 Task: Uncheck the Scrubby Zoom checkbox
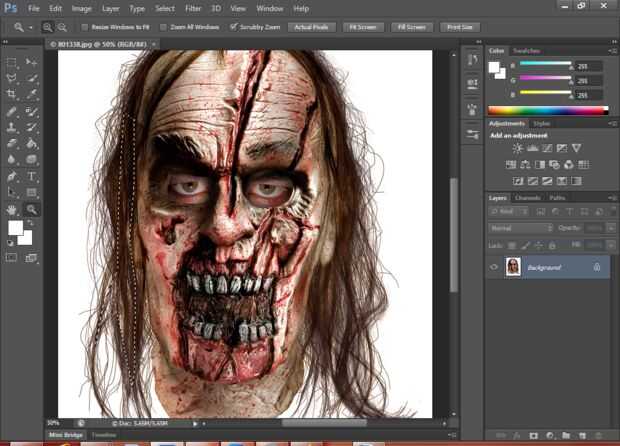[x=233, y=27]
